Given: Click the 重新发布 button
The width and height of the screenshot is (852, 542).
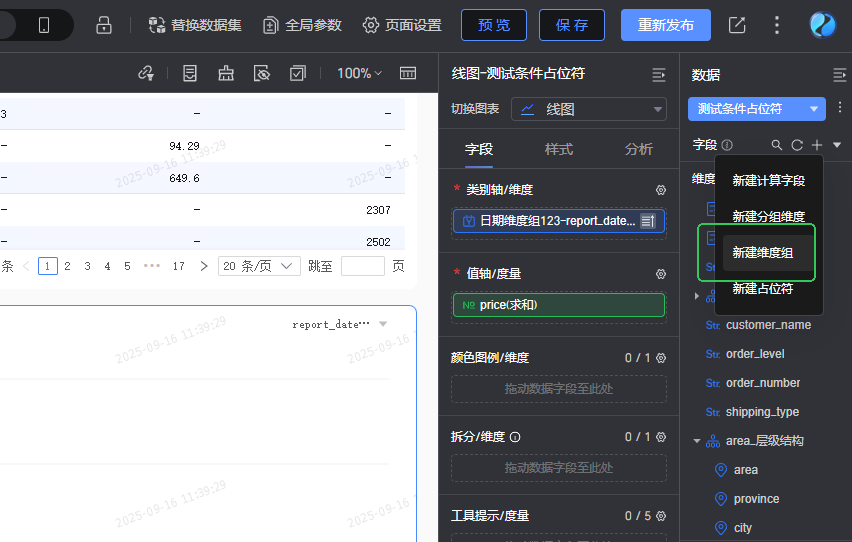Looking at the screenshot, I should pos(666,25).
